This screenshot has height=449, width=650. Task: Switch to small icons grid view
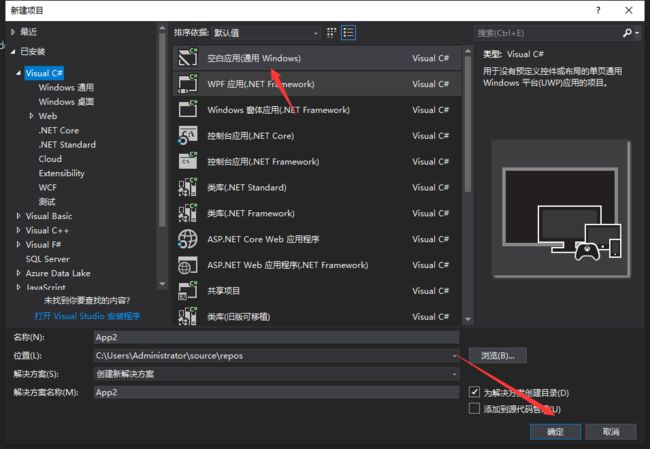(x=331, y=33)
